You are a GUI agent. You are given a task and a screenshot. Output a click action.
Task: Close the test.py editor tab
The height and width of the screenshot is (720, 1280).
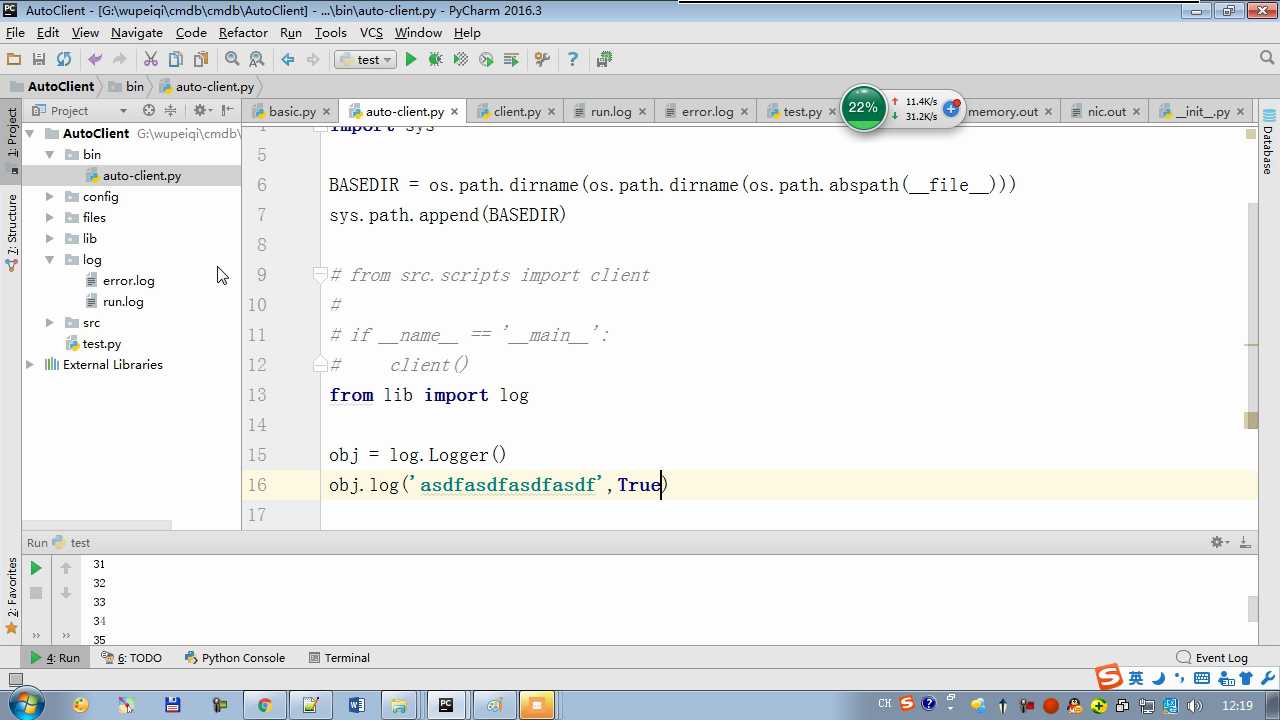pos(832,112)
